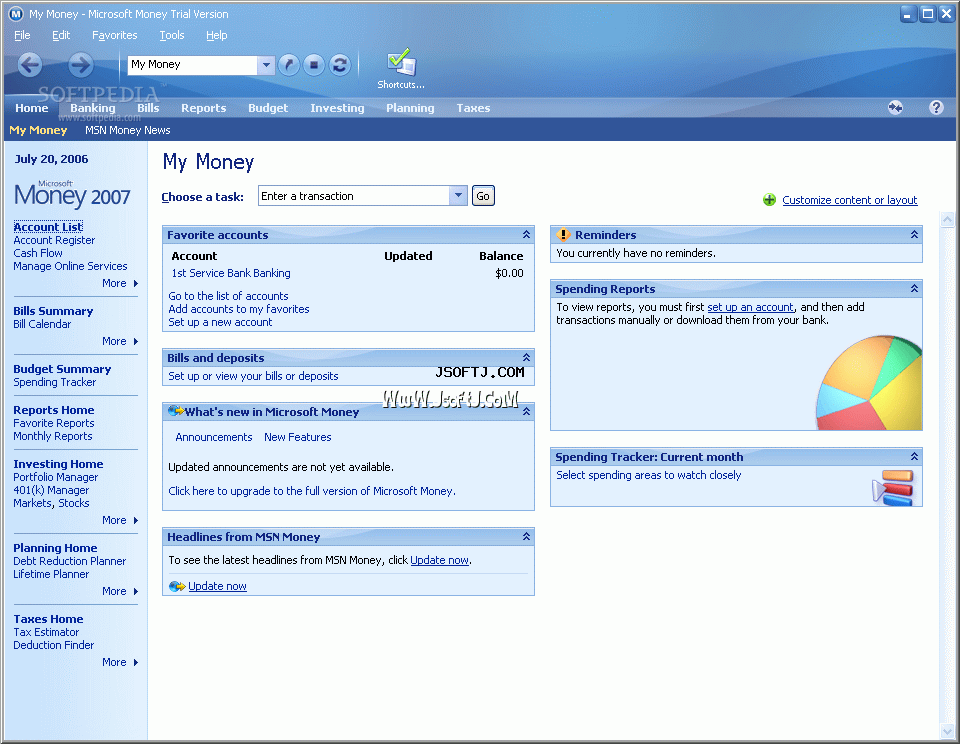
Task: Open 1st Service Bank Banking account
Action: coord(231,273)
